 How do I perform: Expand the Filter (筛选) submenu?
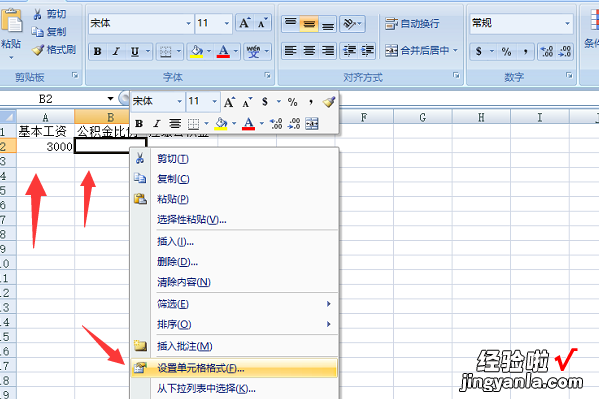point(234,304)
